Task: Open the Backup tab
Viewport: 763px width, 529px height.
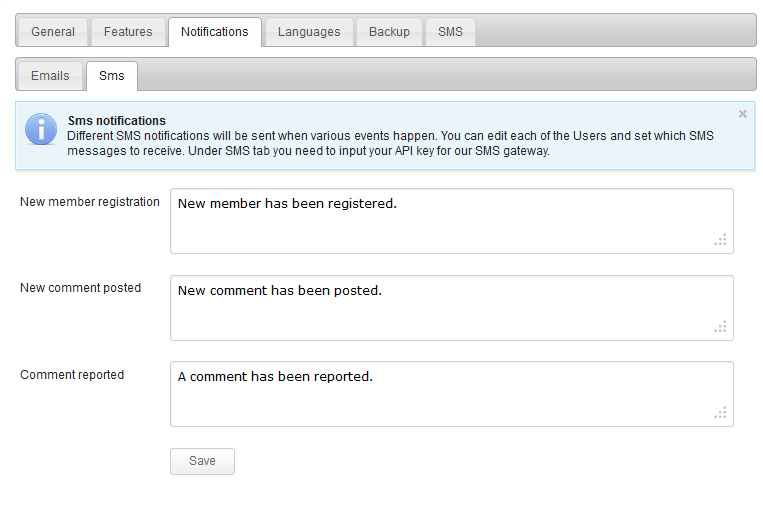Action: coord(389,32)
